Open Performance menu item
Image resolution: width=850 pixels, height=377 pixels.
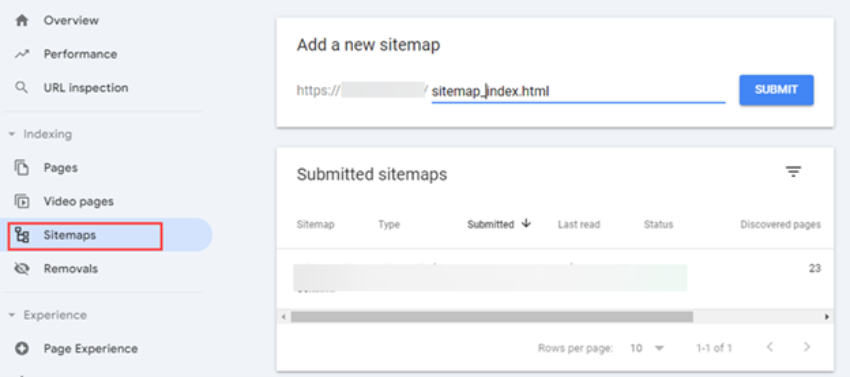coord(80,54)
